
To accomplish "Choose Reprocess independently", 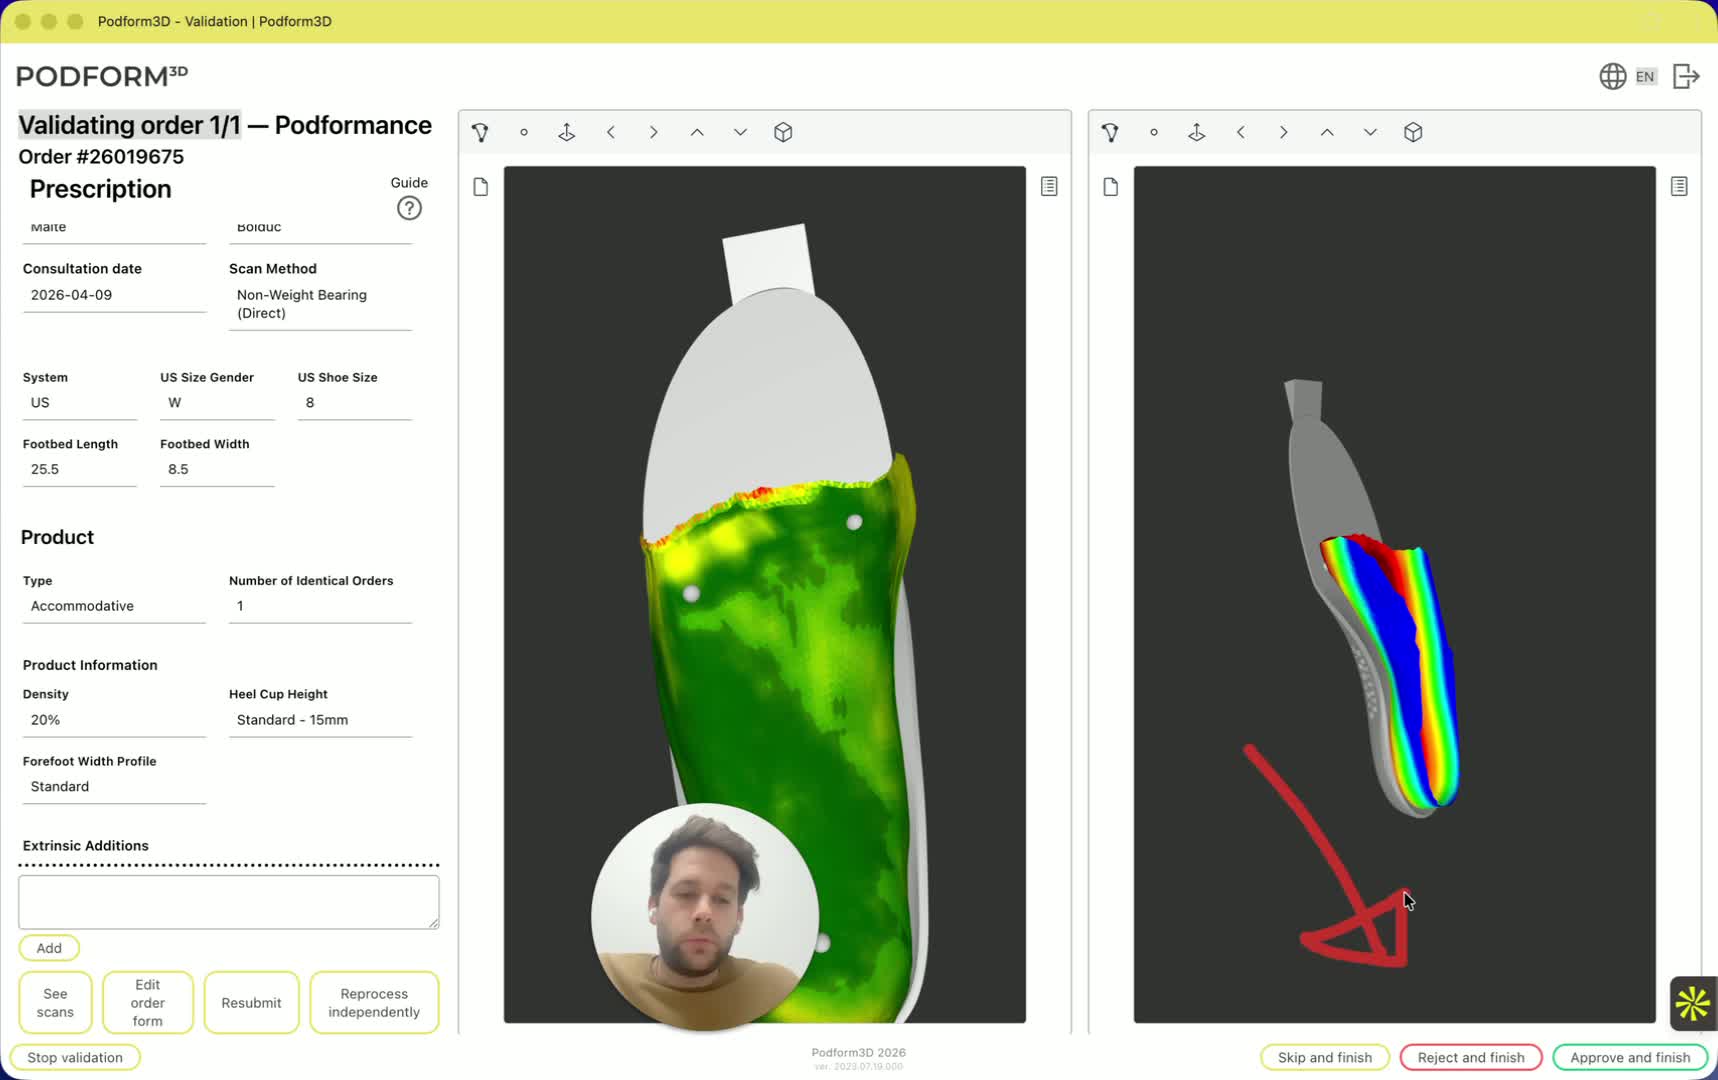I will point(374,1002).
